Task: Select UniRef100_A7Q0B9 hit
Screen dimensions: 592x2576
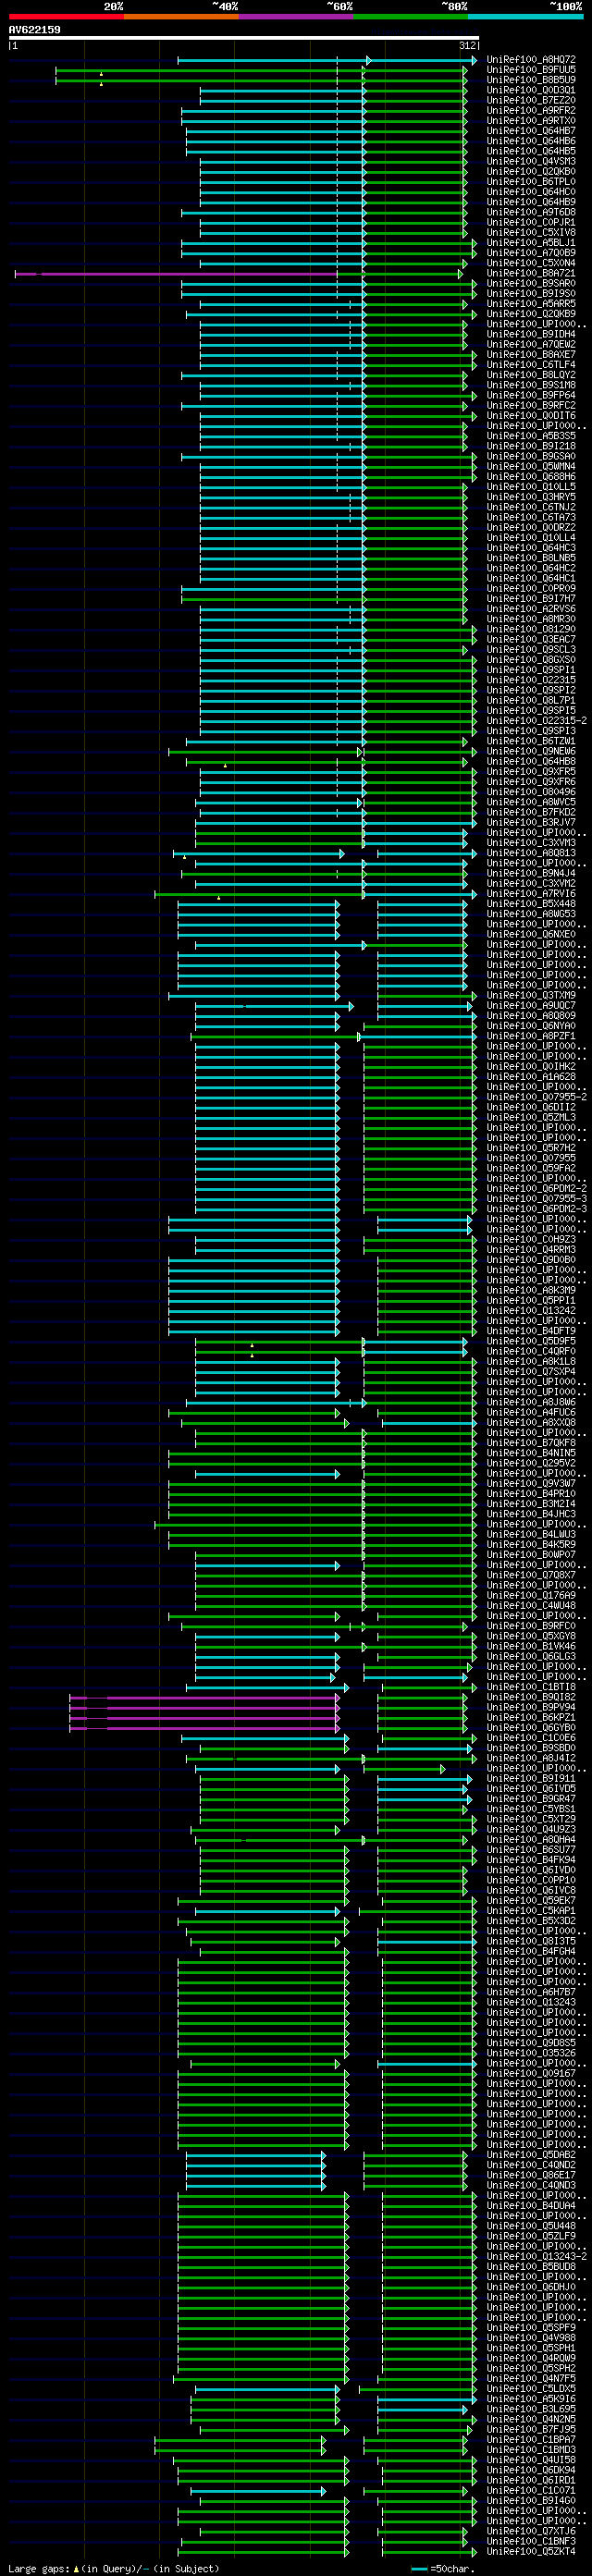Action: pyautogui.click(x=531, y=253)
